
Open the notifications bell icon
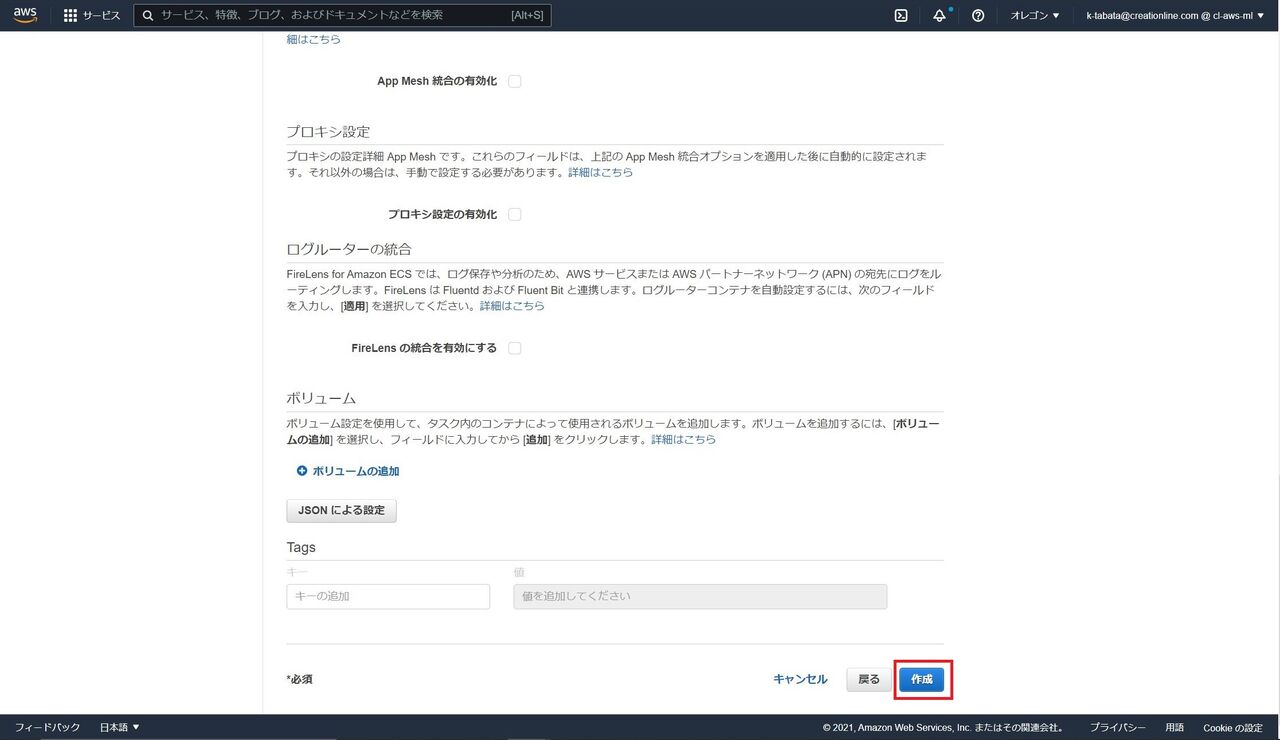coord(939,16)
